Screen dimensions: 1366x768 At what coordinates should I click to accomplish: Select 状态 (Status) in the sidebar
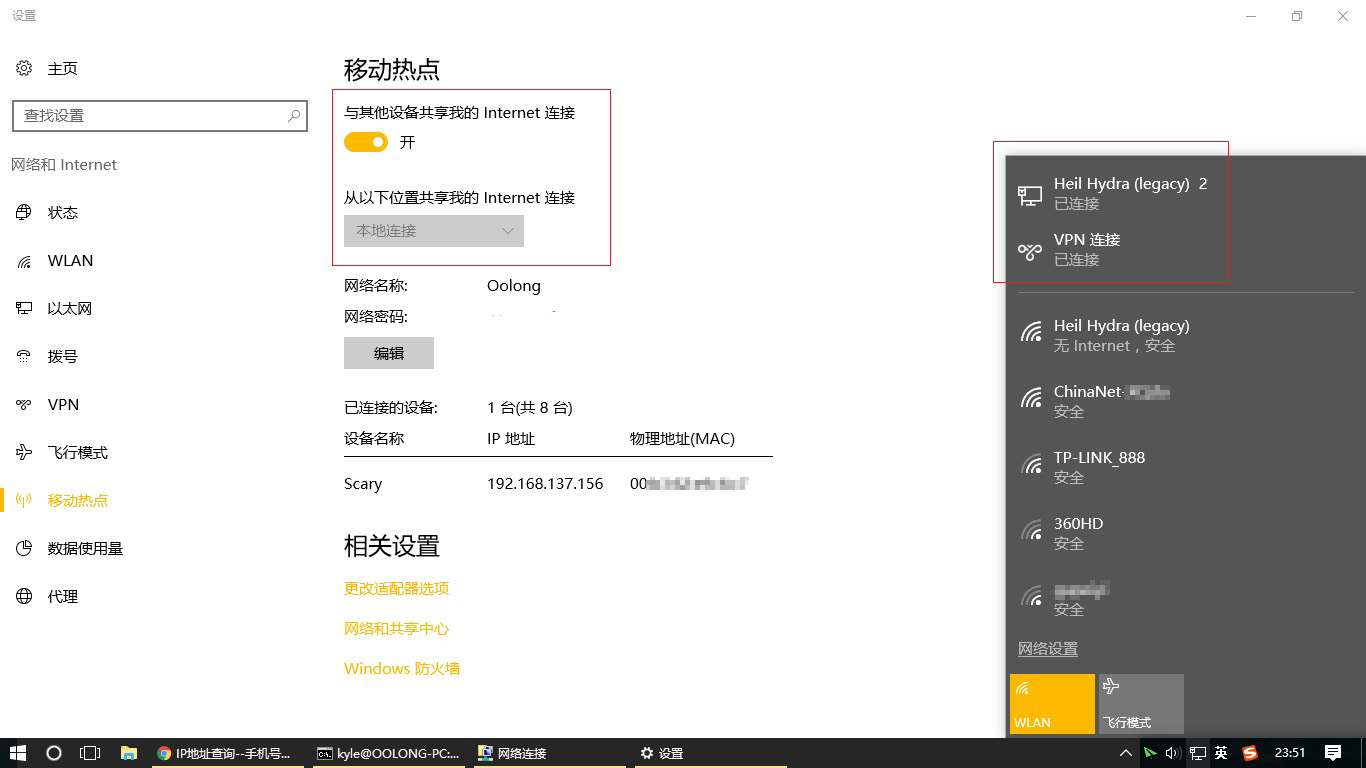[62, 212]
